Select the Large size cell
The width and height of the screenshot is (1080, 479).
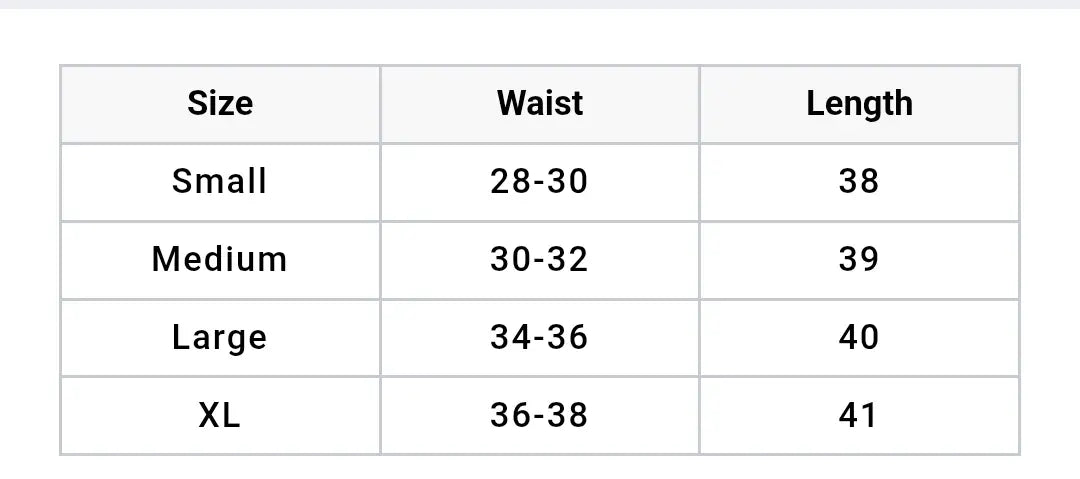[220, 338]
